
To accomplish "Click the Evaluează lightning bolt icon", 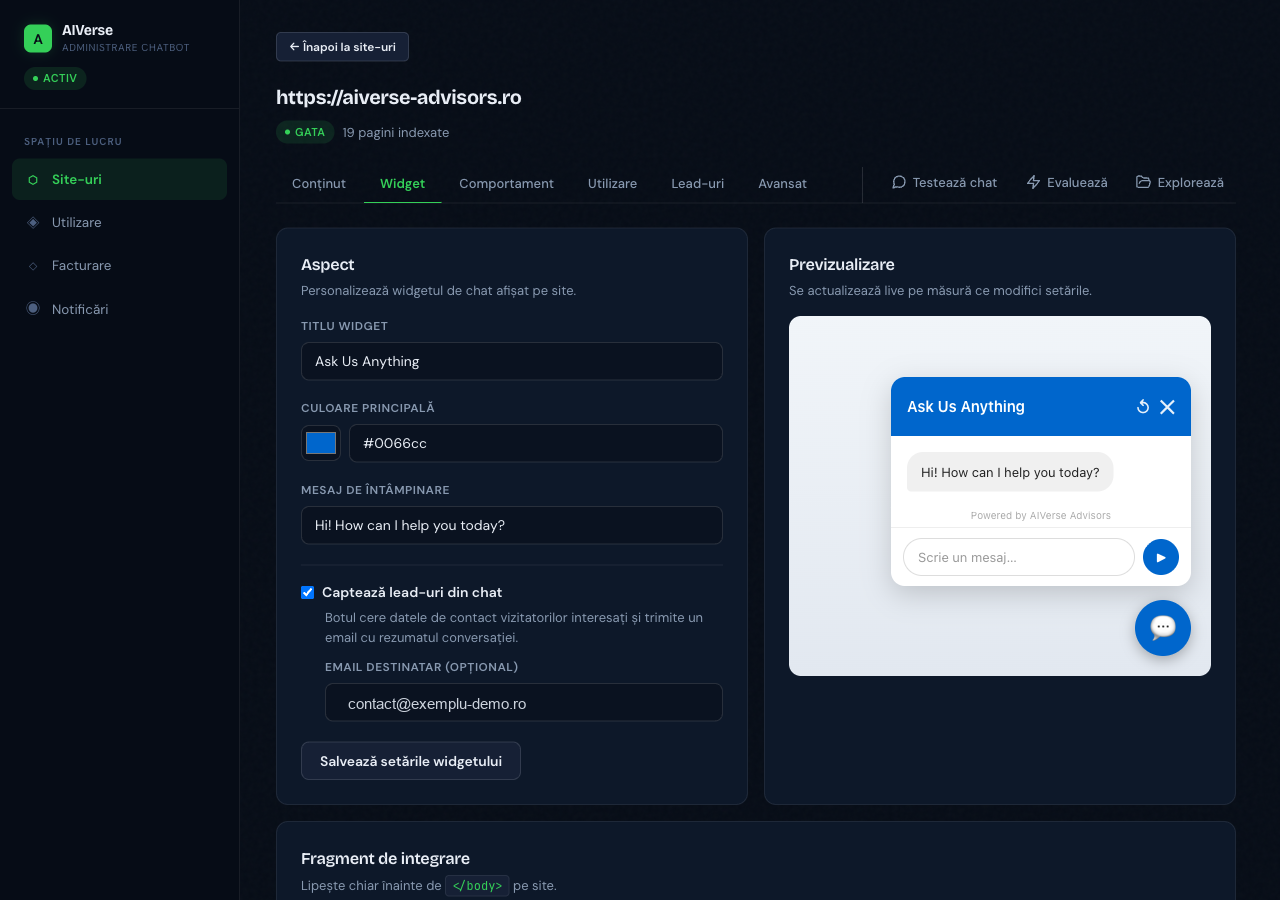I will point(1034,182).
